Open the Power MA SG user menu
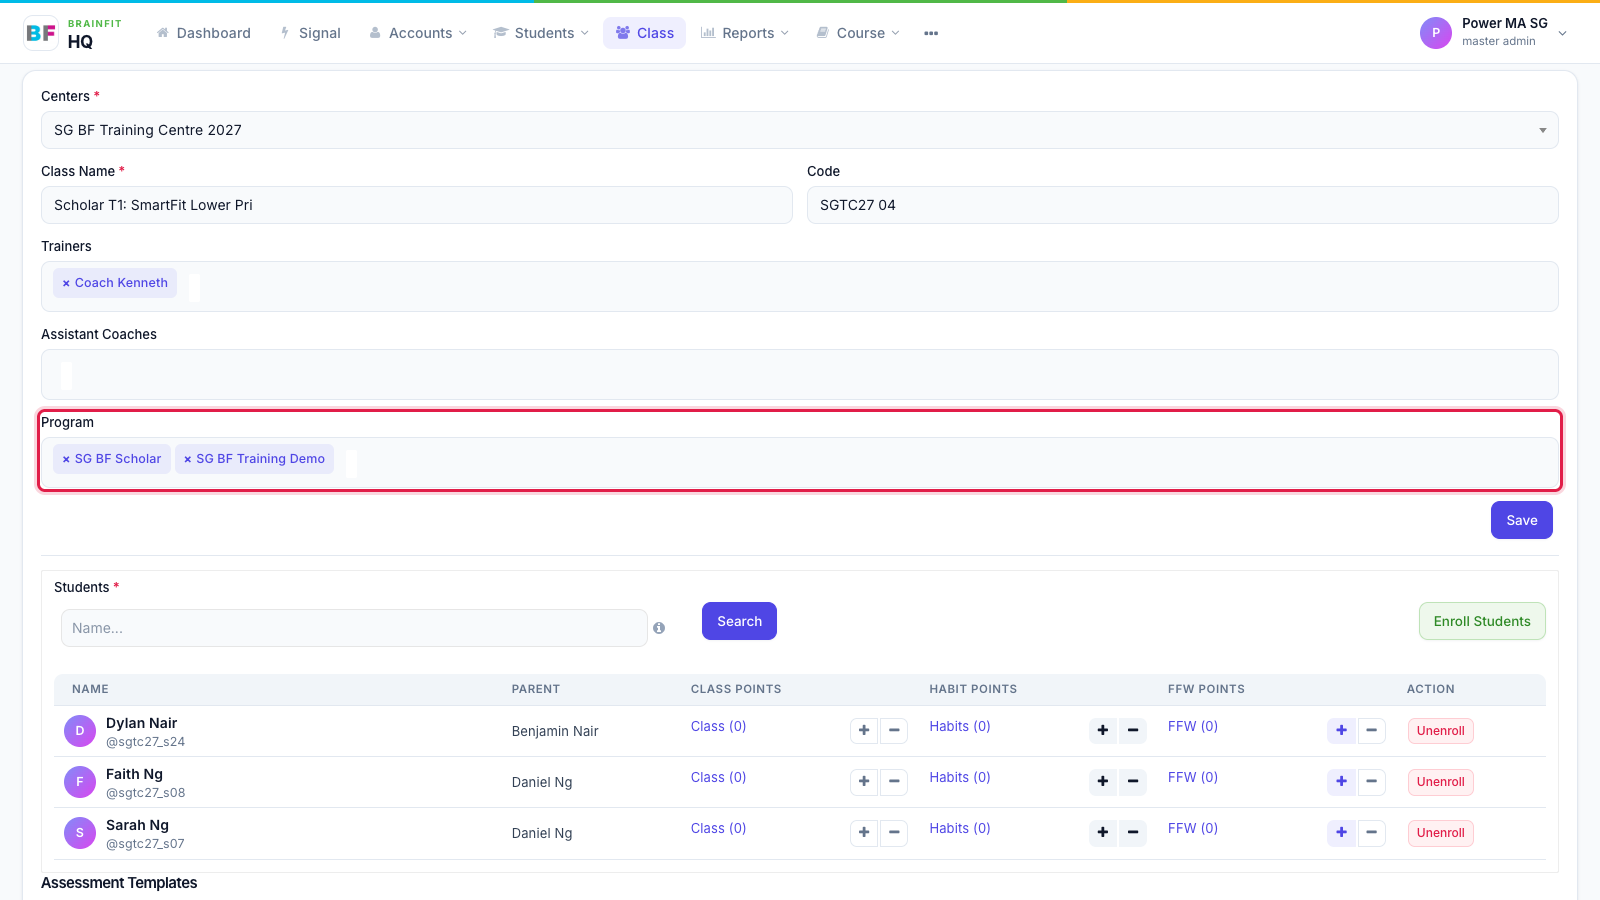 pos(1494,33)
